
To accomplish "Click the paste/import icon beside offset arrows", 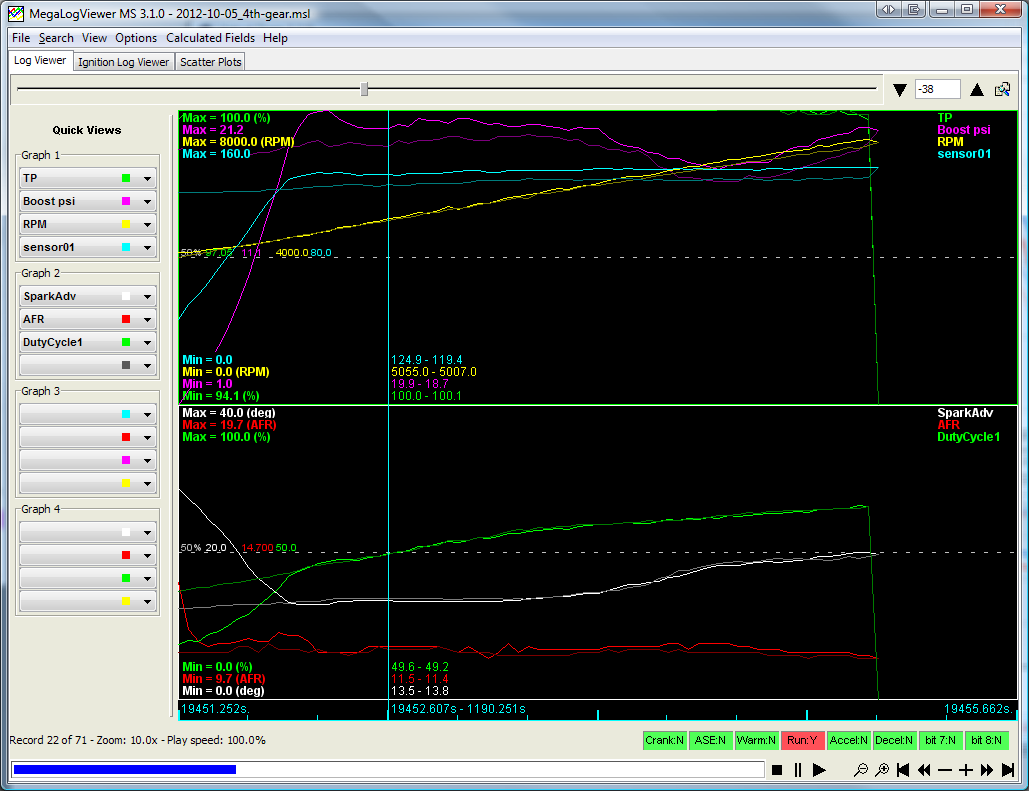I will pyautogui.click(x=1002, y=89).
